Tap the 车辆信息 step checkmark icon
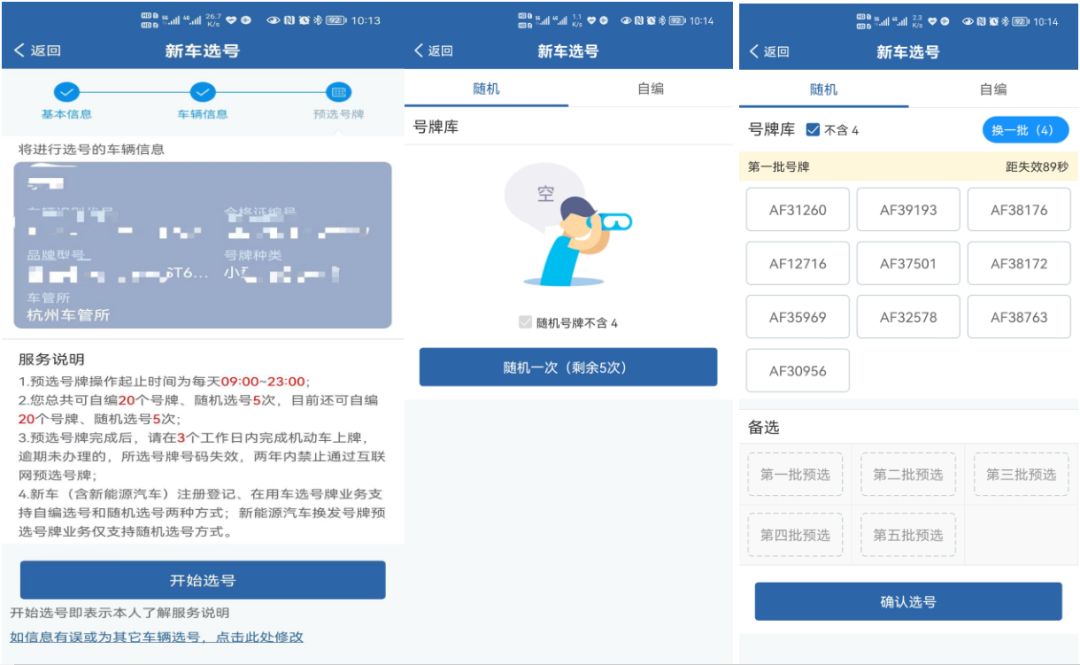The image size is (1080, 665). pos(202,92)
